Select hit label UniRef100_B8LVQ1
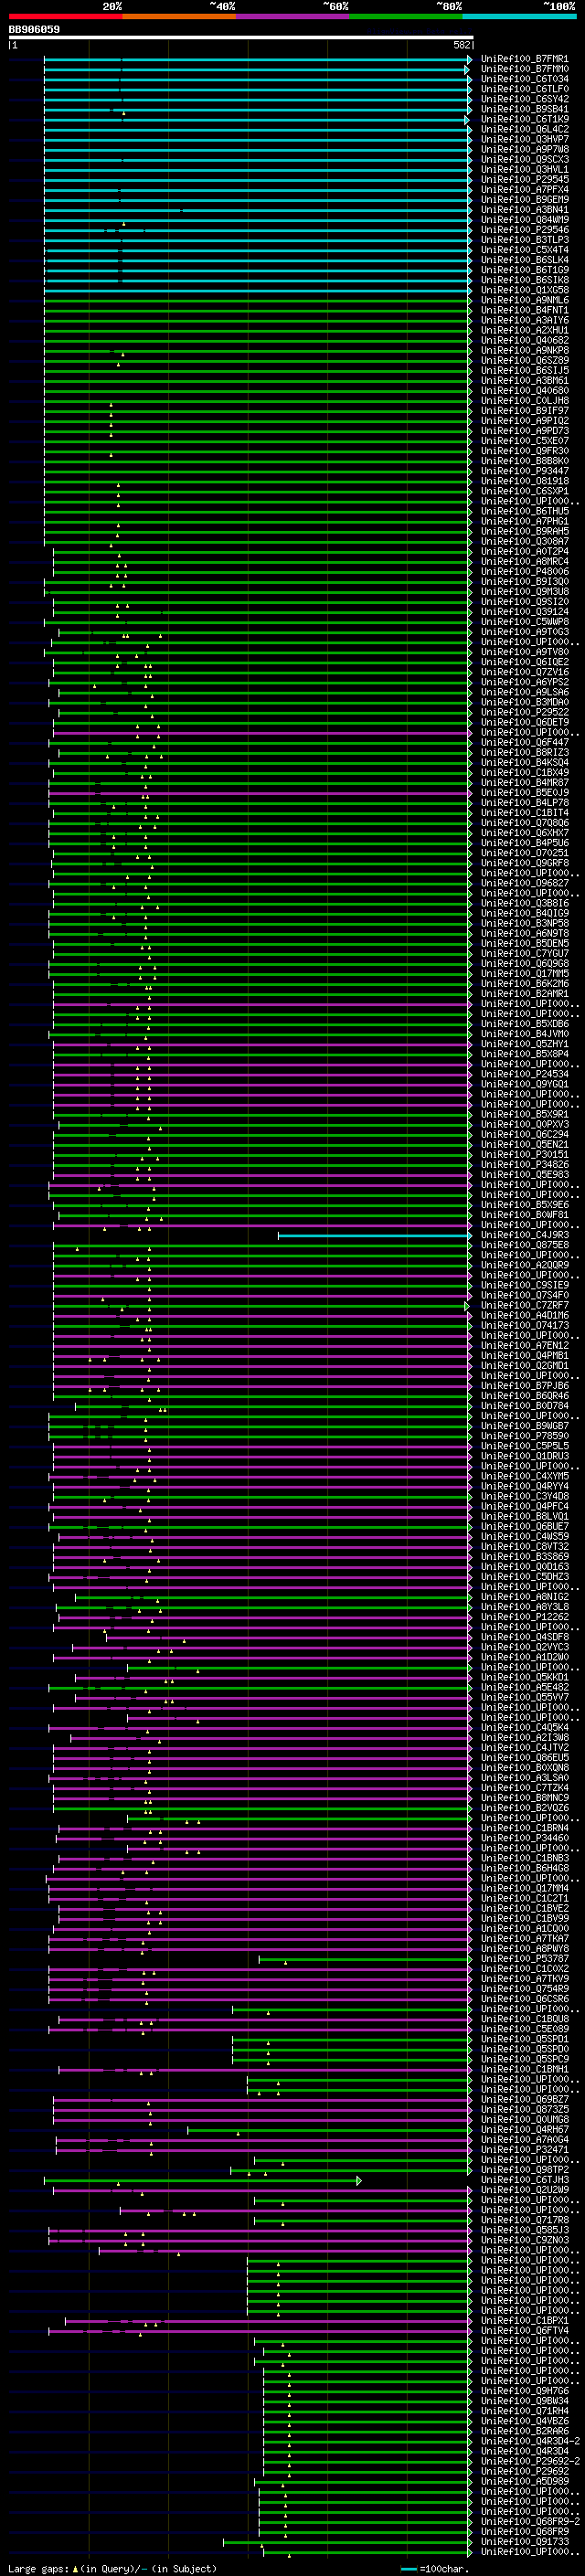Viewport: 585px width, 2576px height. (524, 1516)
